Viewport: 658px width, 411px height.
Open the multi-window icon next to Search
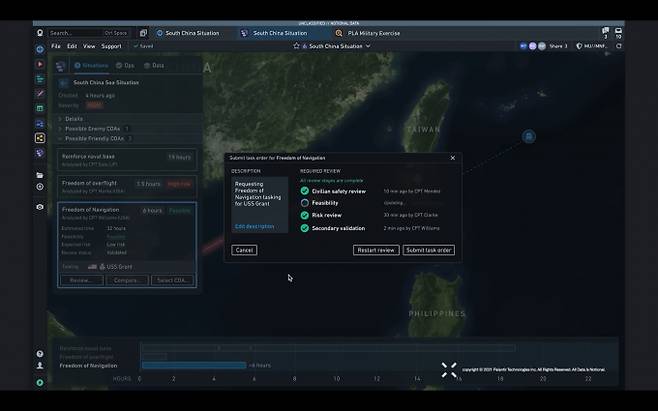point(144,33)
